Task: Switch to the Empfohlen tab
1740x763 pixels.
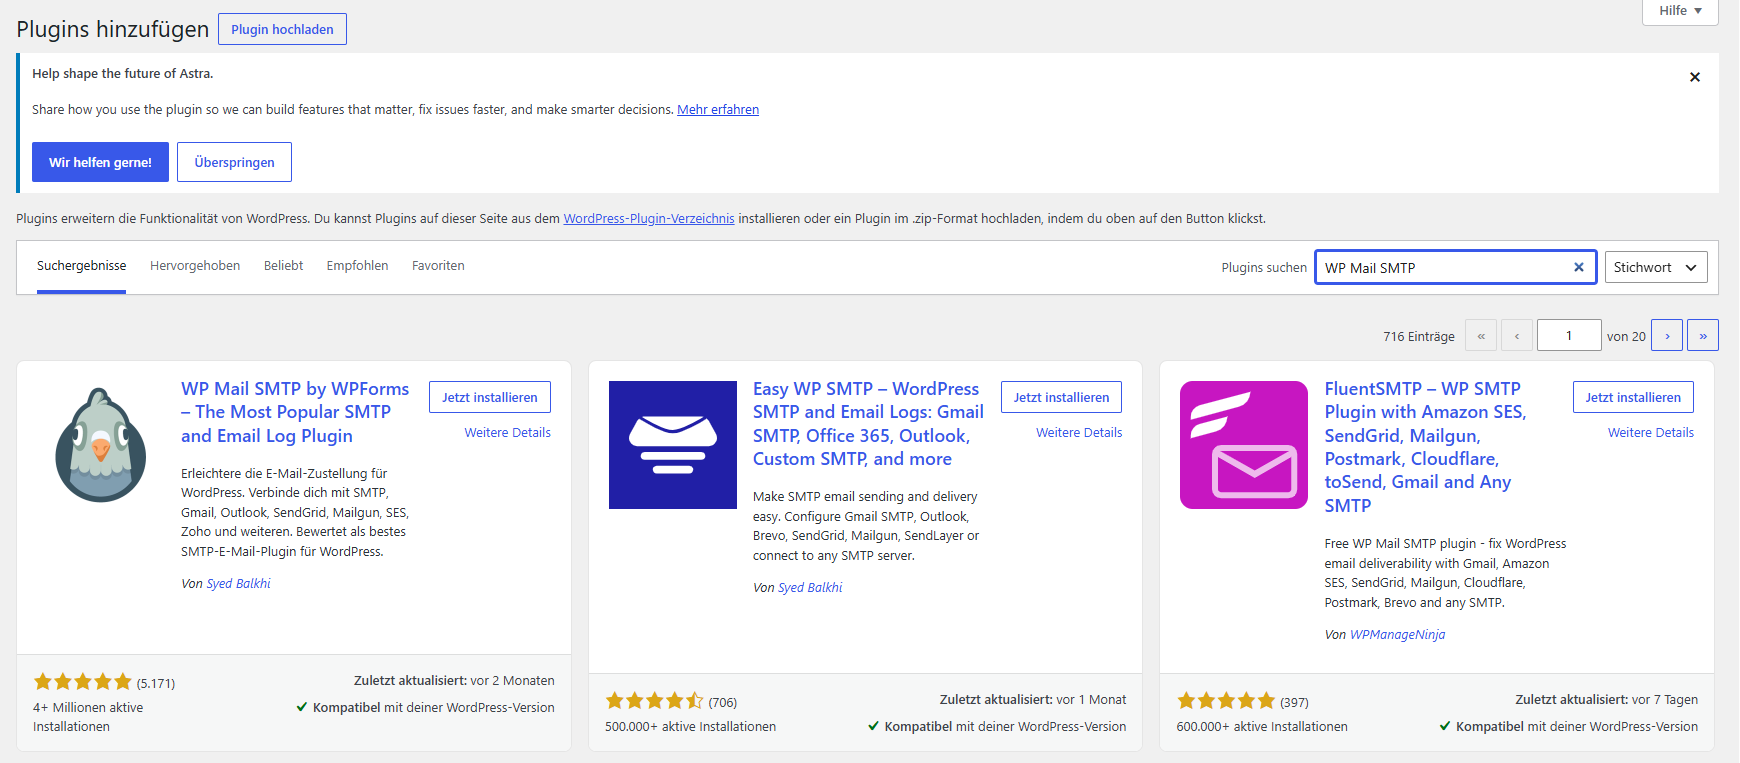Action: 357,266
